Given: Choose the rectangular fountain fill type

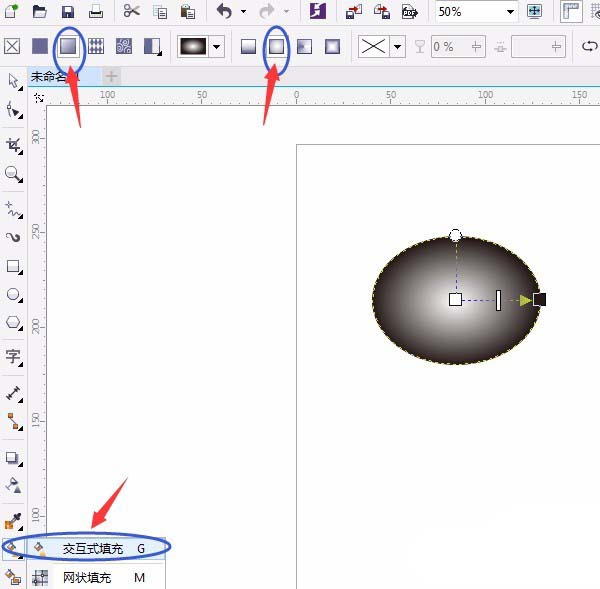Looking at the screenshot, I should (x=332, y=47).
